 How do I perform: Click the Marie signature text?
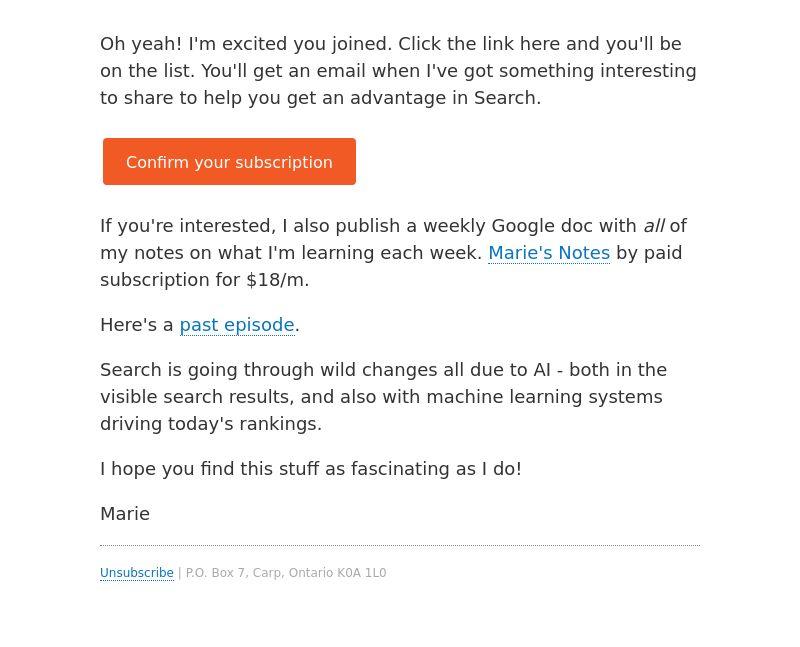click(x=125, y=514)
